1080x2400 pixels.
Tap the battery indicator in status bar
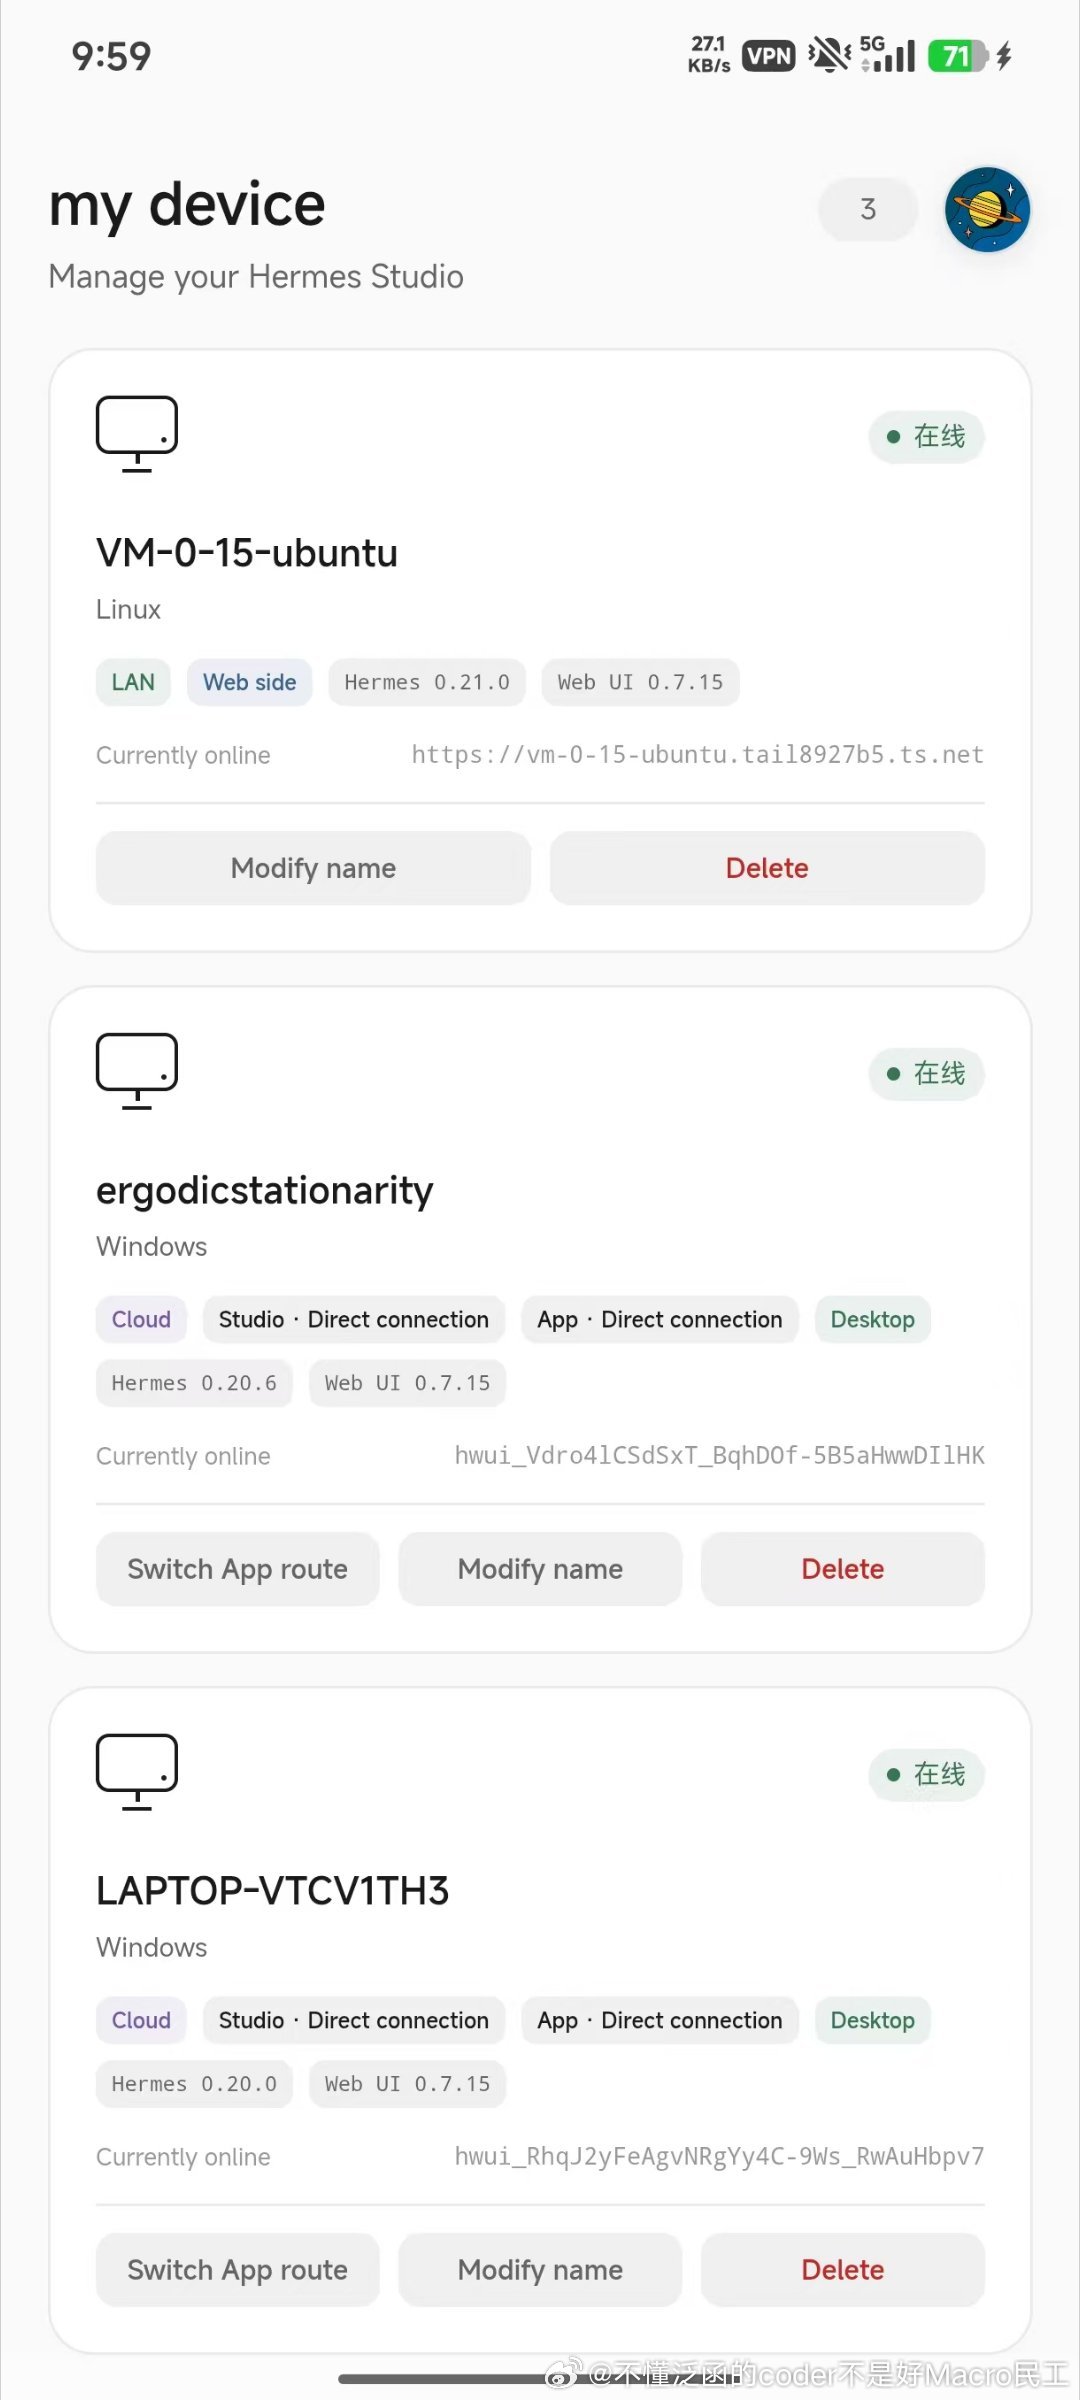pyautogui.click(x=958, y=56)
